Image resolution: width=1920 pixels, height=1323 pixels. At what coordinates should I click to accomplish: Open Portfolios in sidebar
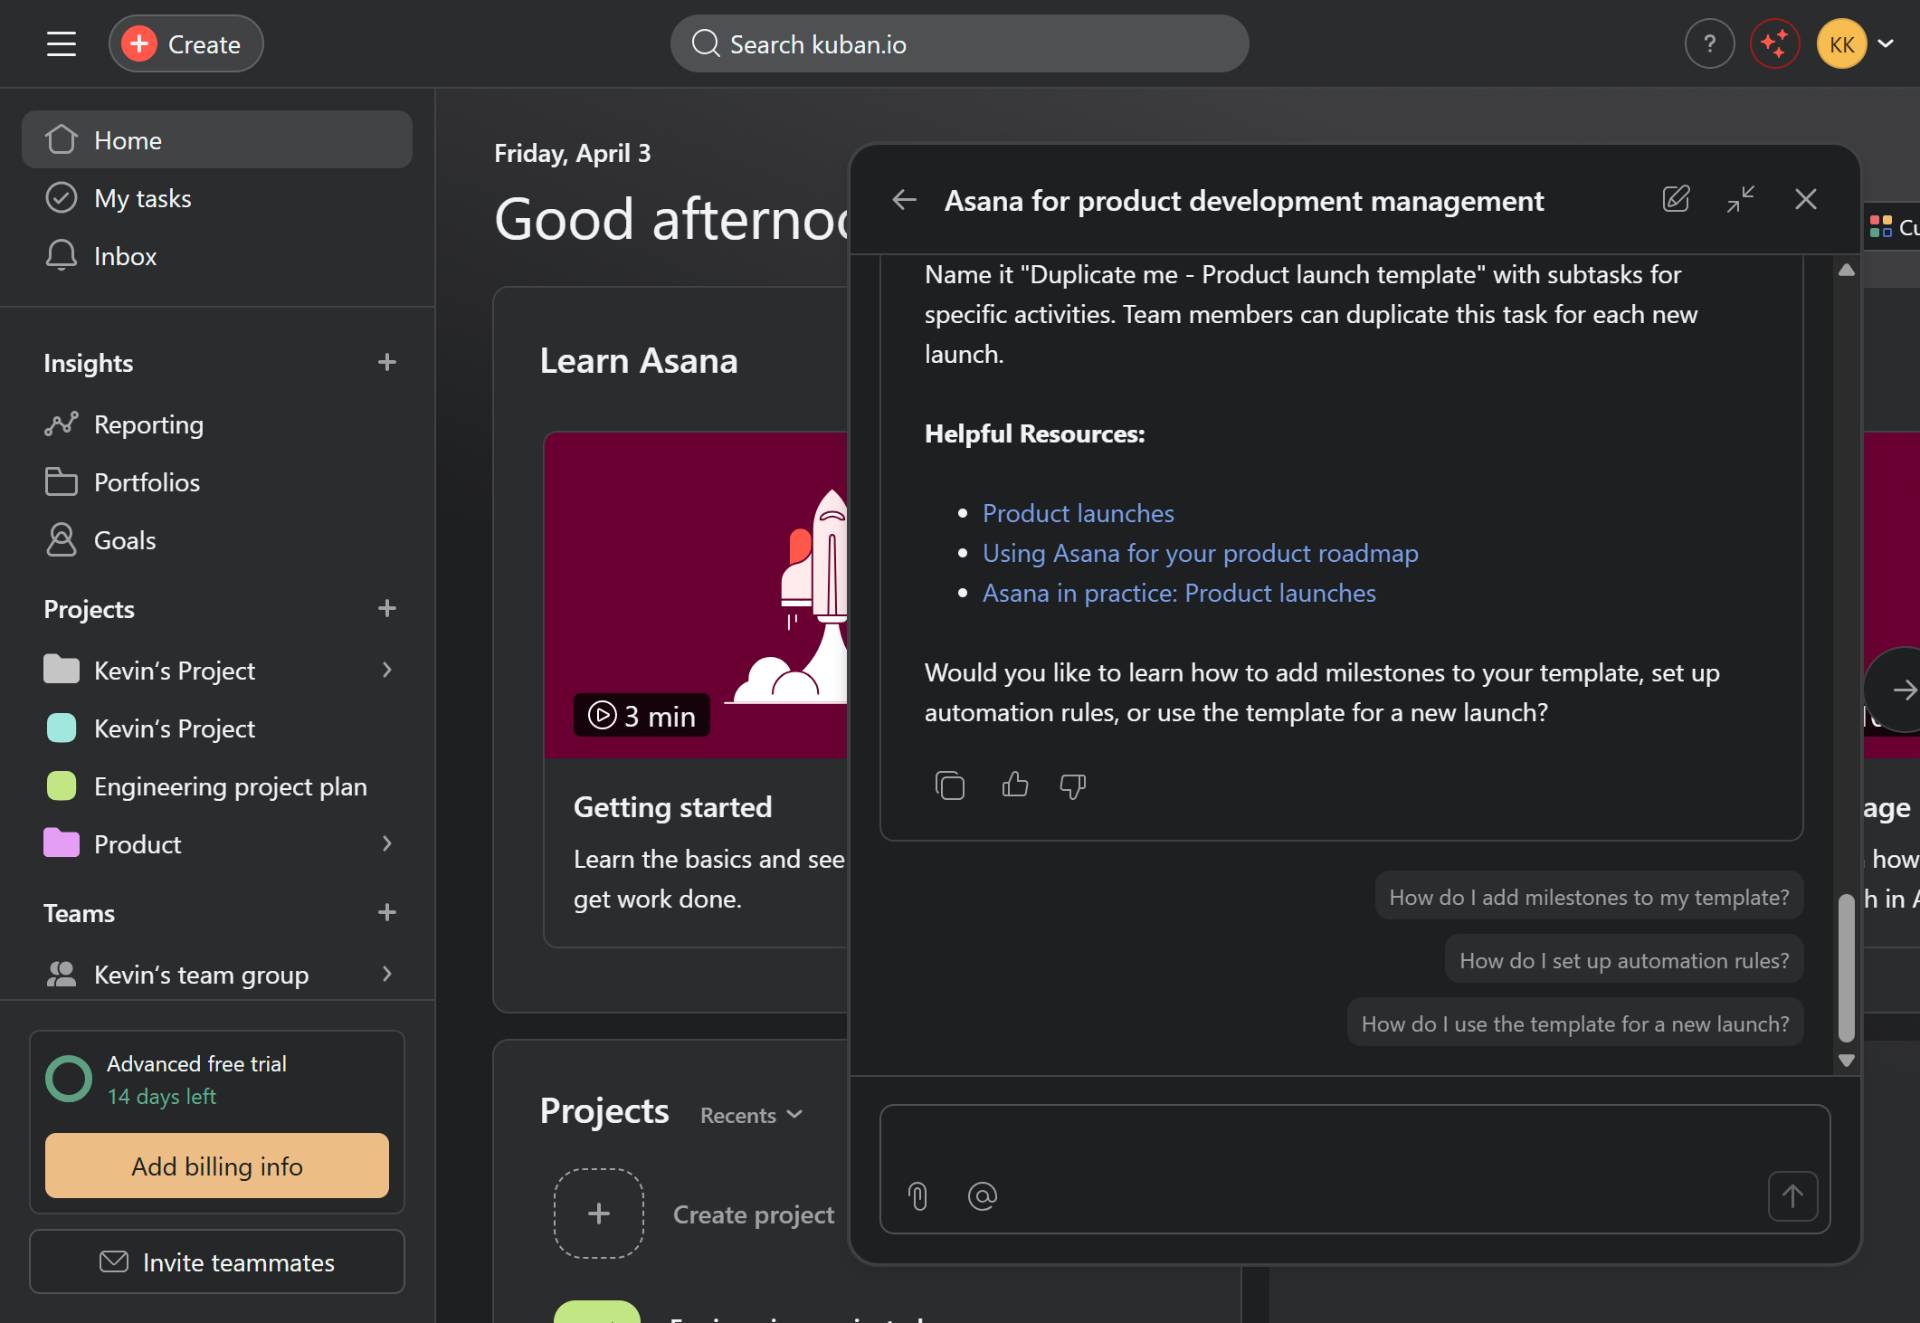pyautogui.click(x=217, y=483)
